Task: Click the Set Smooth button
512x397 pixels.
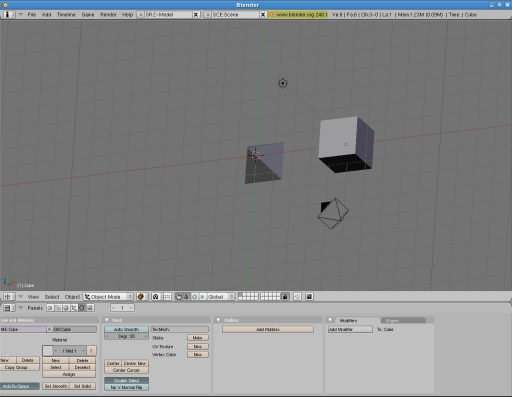Action: (56, 386)
